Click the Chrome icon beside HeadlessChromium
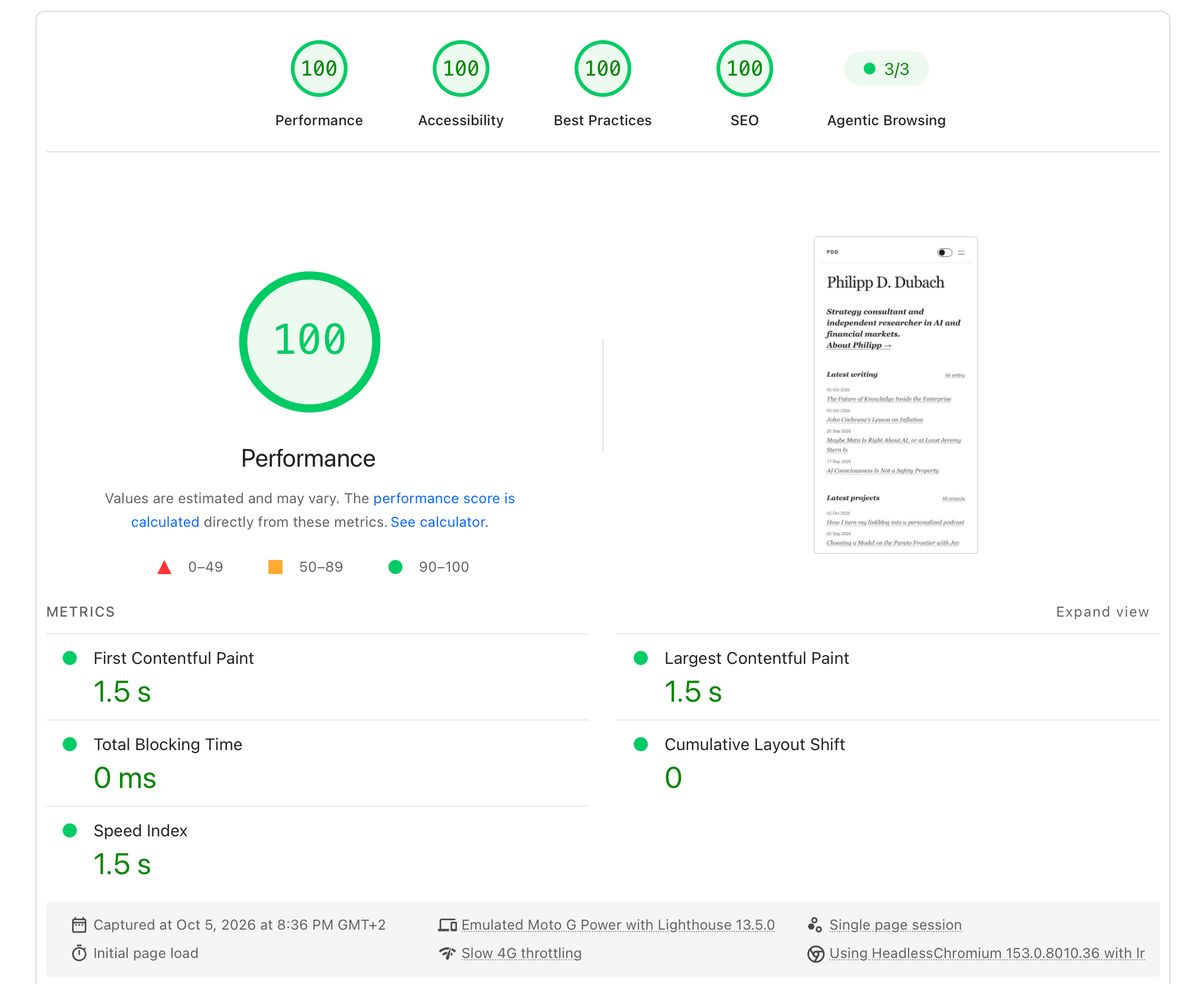 coord(815,954)
